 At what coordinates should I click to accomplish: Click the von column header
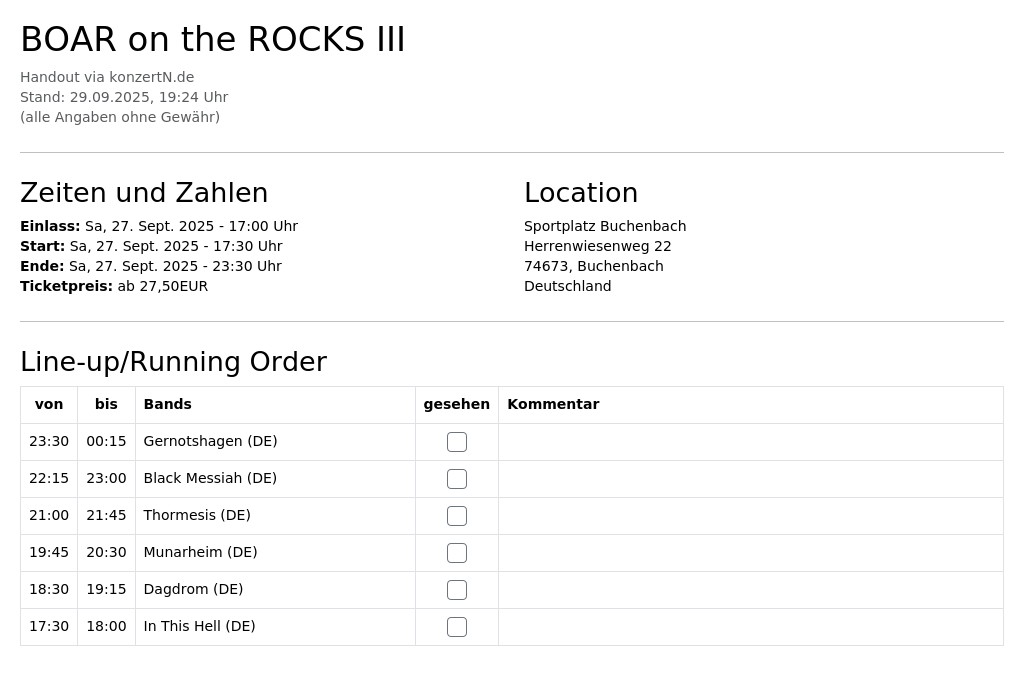(x=49, y=404)
